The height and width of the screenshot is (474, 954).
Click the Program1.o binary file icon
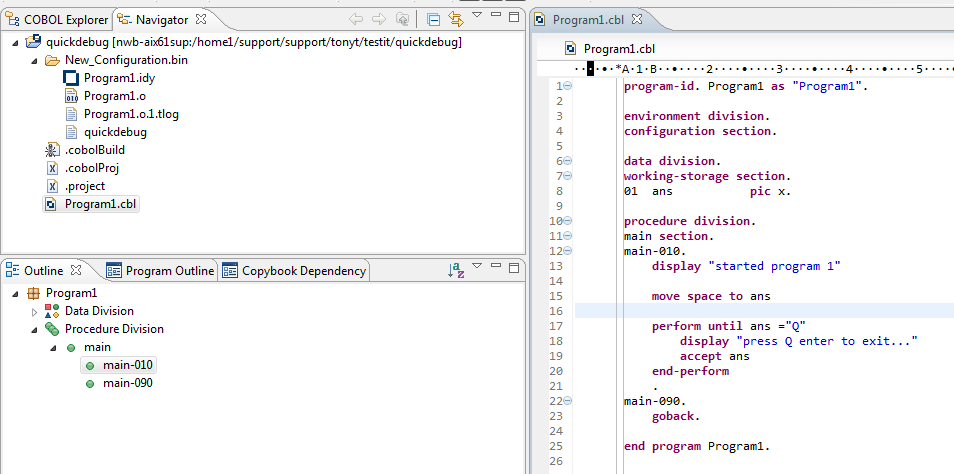pos(72,96)
